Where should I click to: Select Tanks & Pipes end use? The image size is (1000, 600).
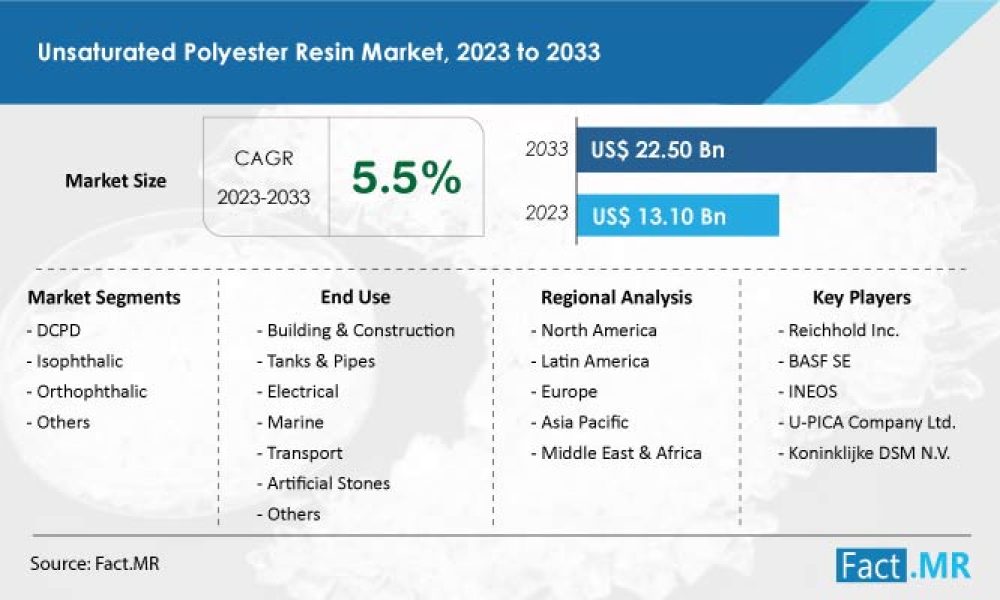(x=321, y=361)
